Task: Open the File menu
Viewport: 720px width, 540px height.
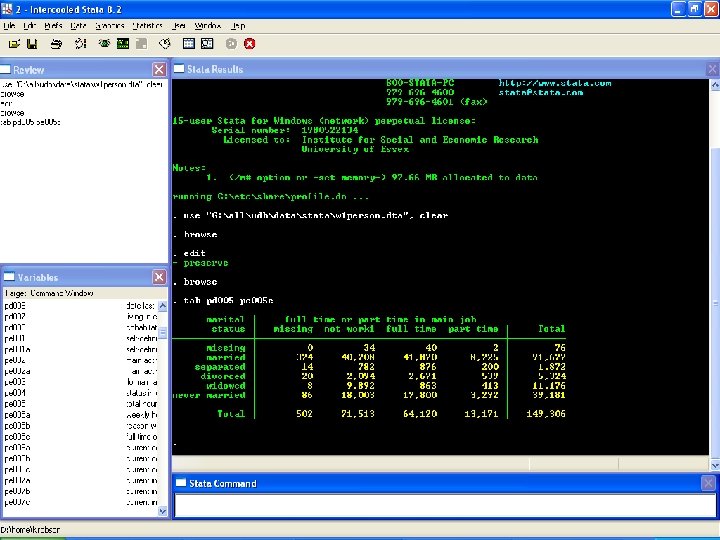Action: click(x=9, y=26)
